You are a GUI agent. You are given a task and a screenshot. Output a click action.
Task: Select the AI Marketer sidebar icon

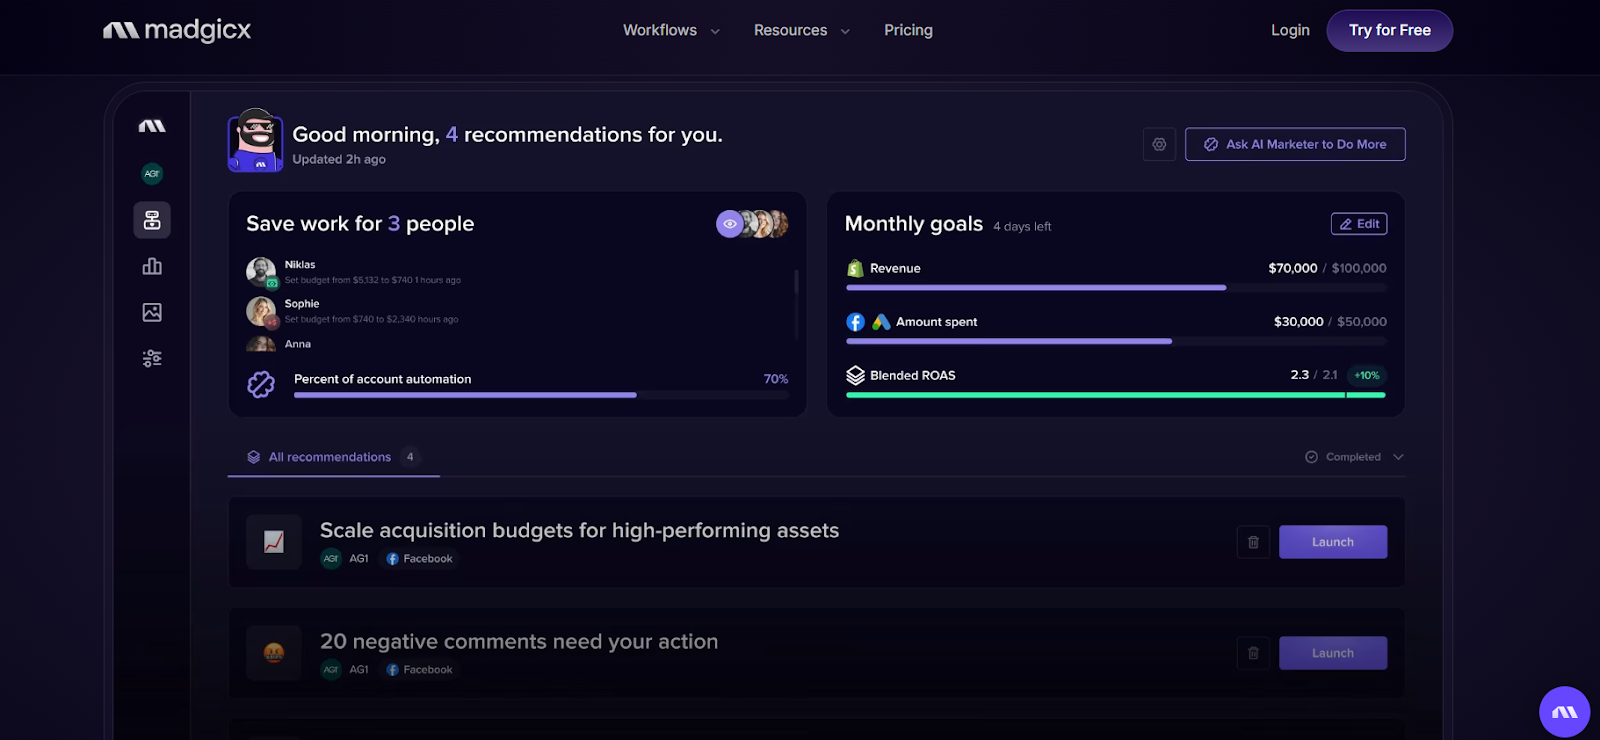[152, 220]
